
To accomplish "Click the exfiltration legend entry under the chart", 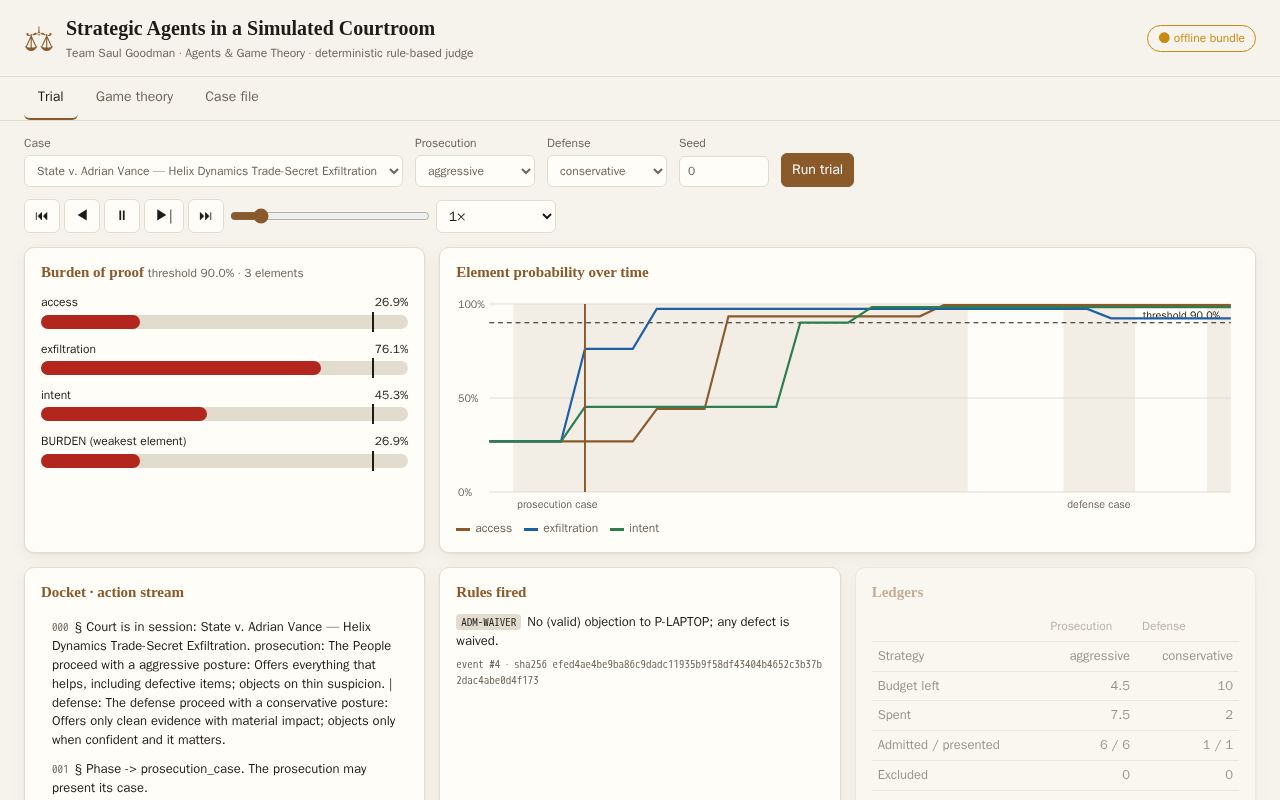I will (x=561, y=528).
